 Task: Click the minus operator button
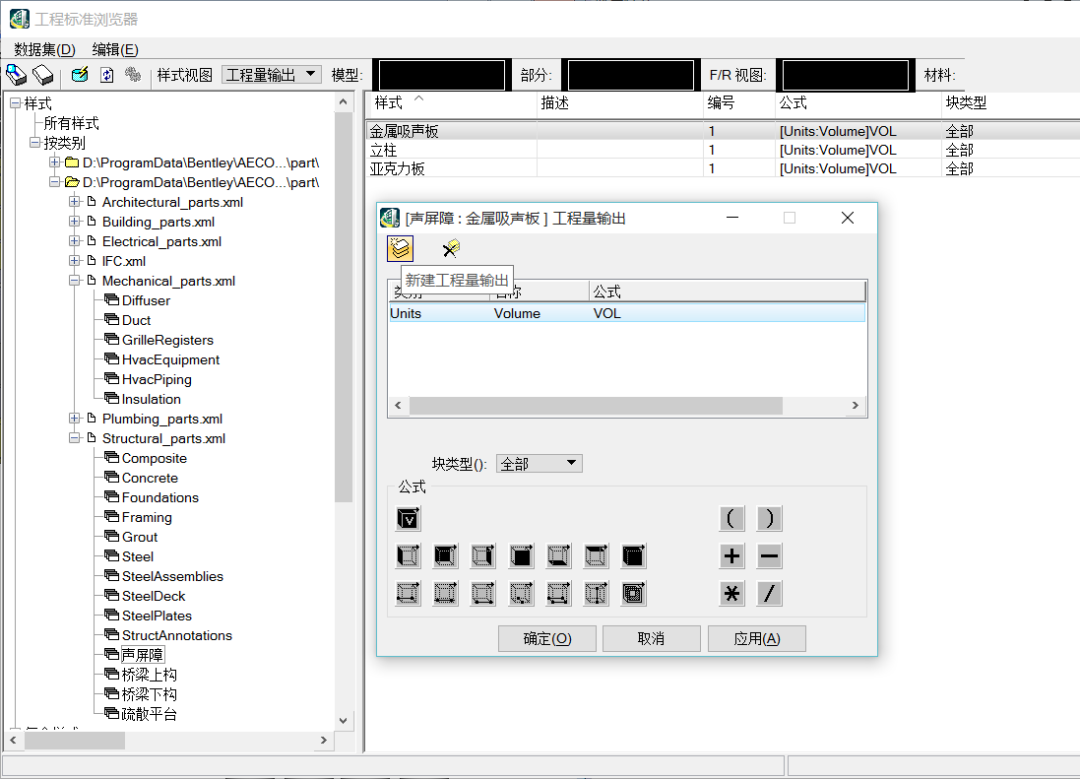[x=769, y=556]
